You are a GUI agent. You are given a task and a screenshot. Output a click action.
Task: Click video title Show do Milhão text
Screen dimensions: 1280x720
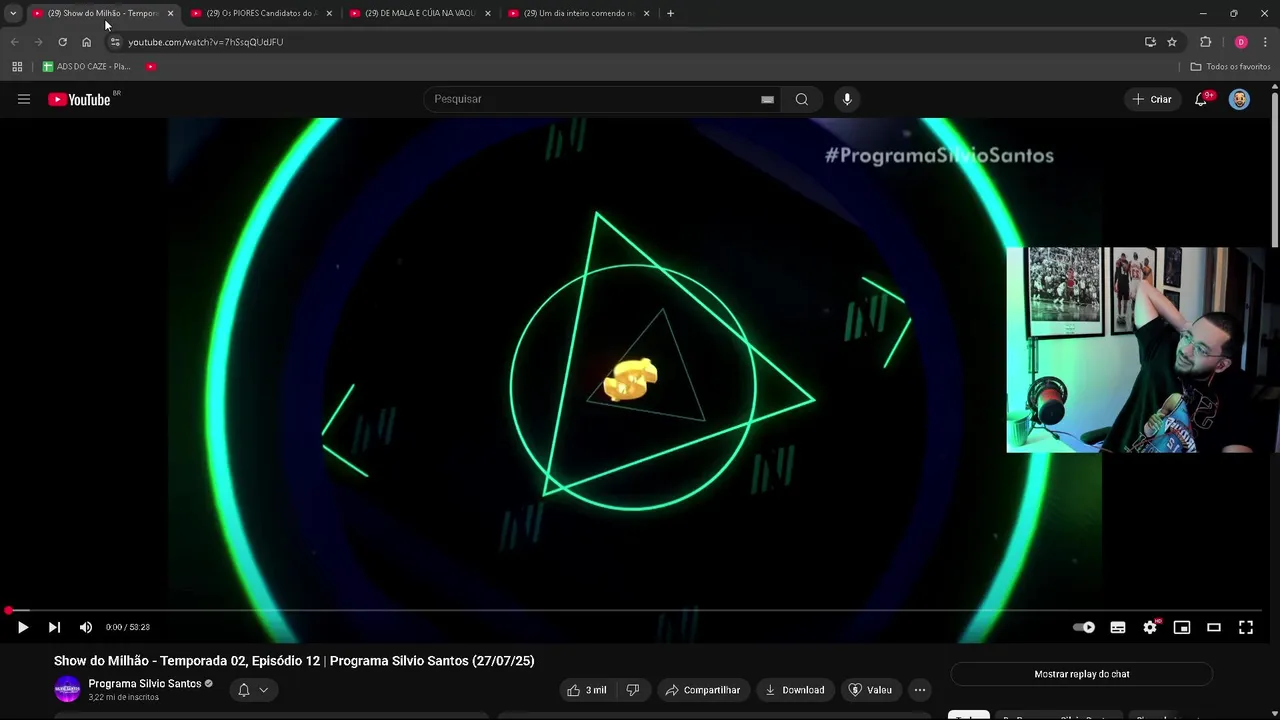(294, 661)
